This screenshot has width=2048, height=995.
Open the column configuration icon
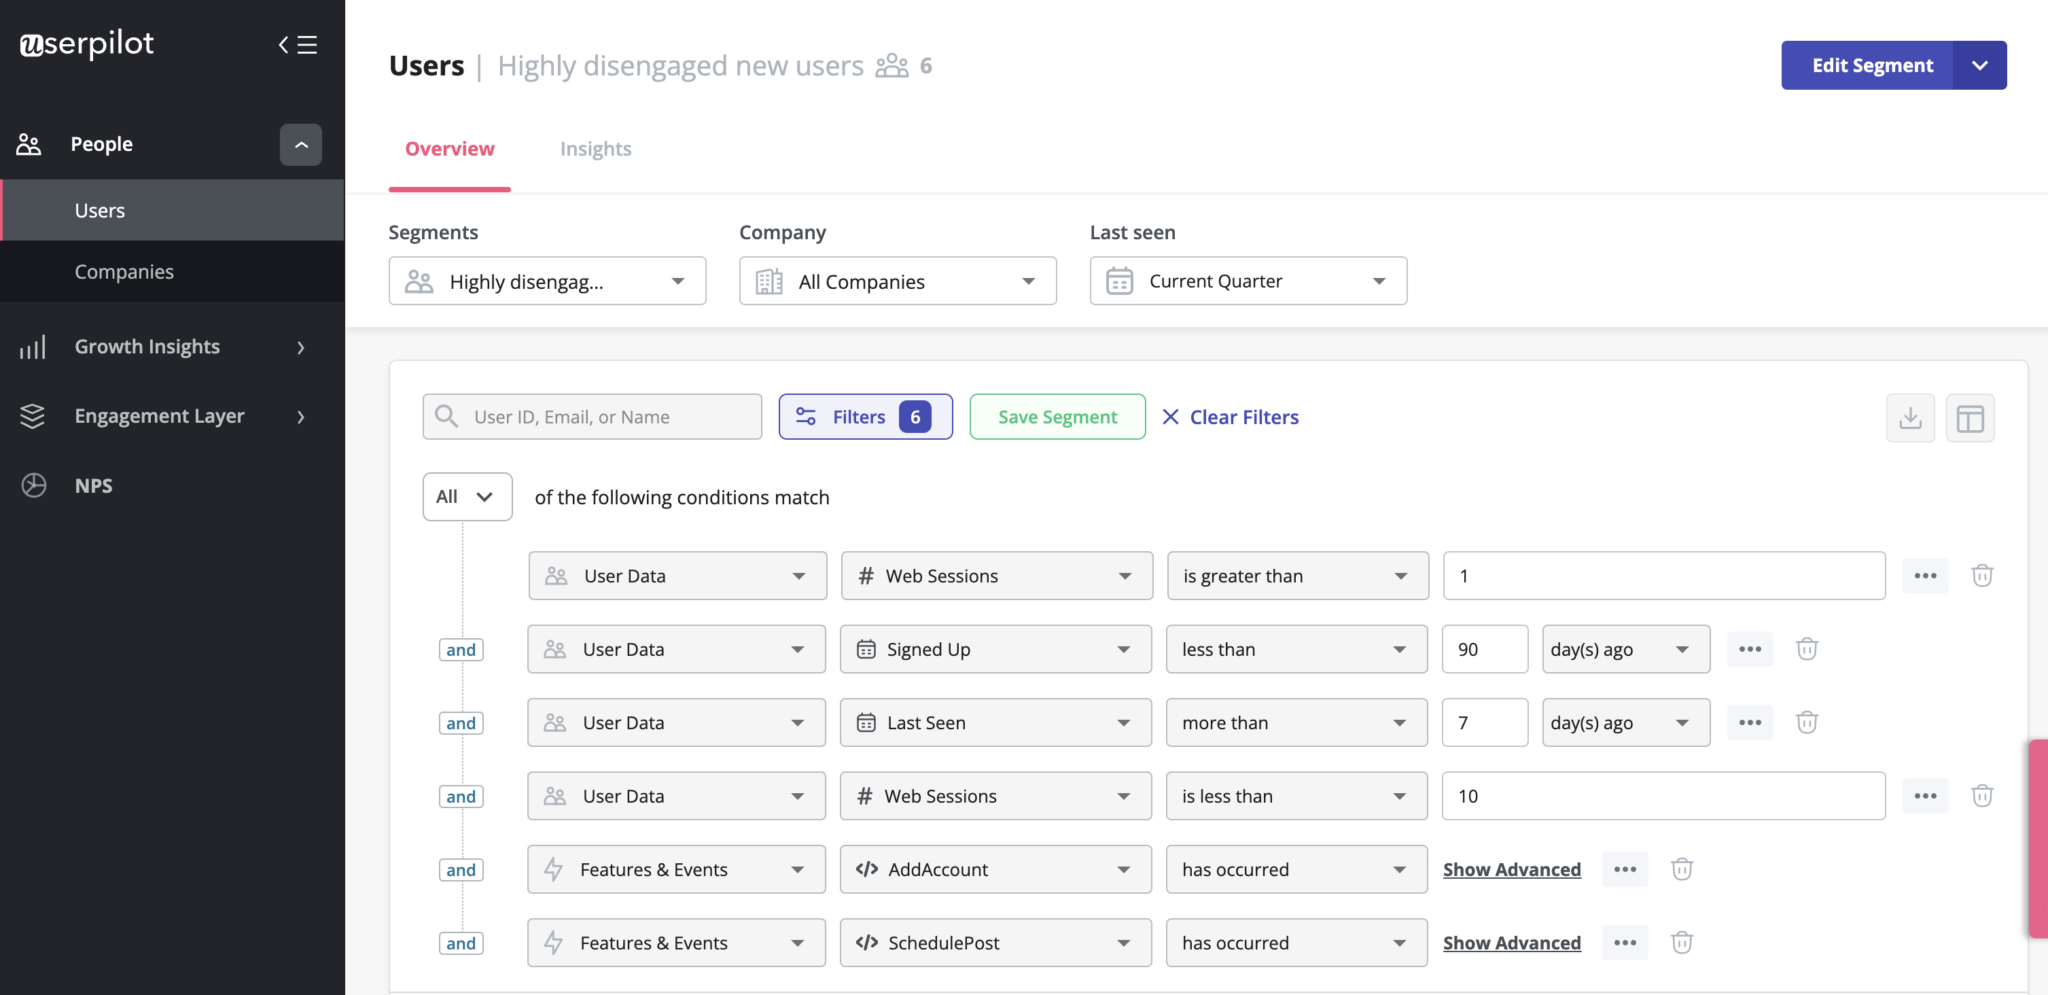[1969, 417]
